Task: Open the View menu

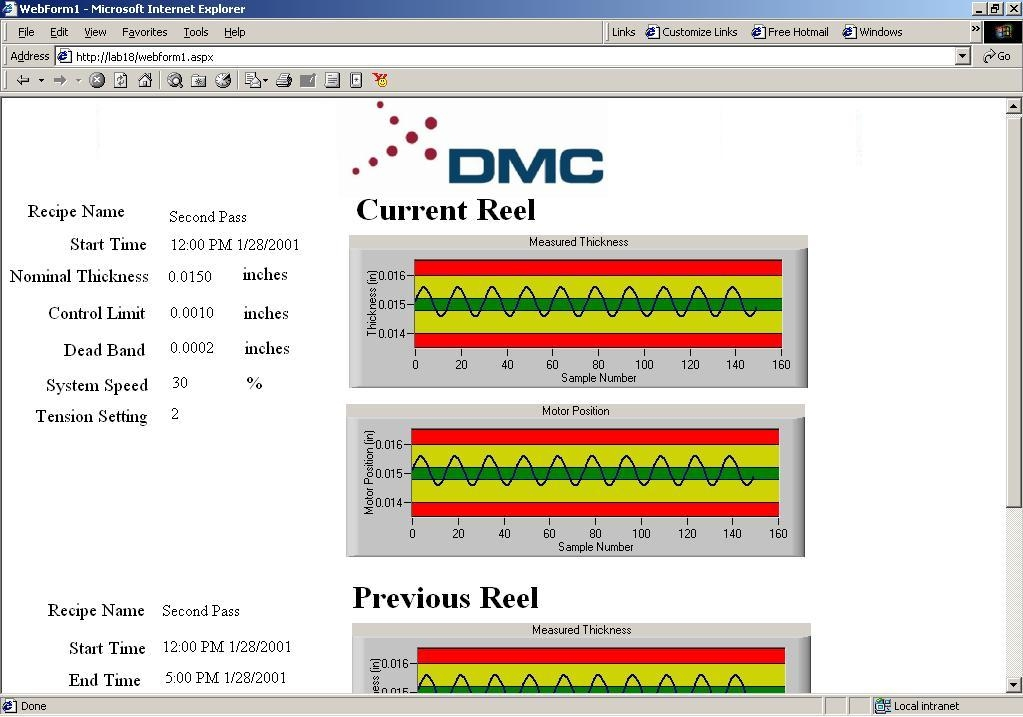Action: pos(95,32)
